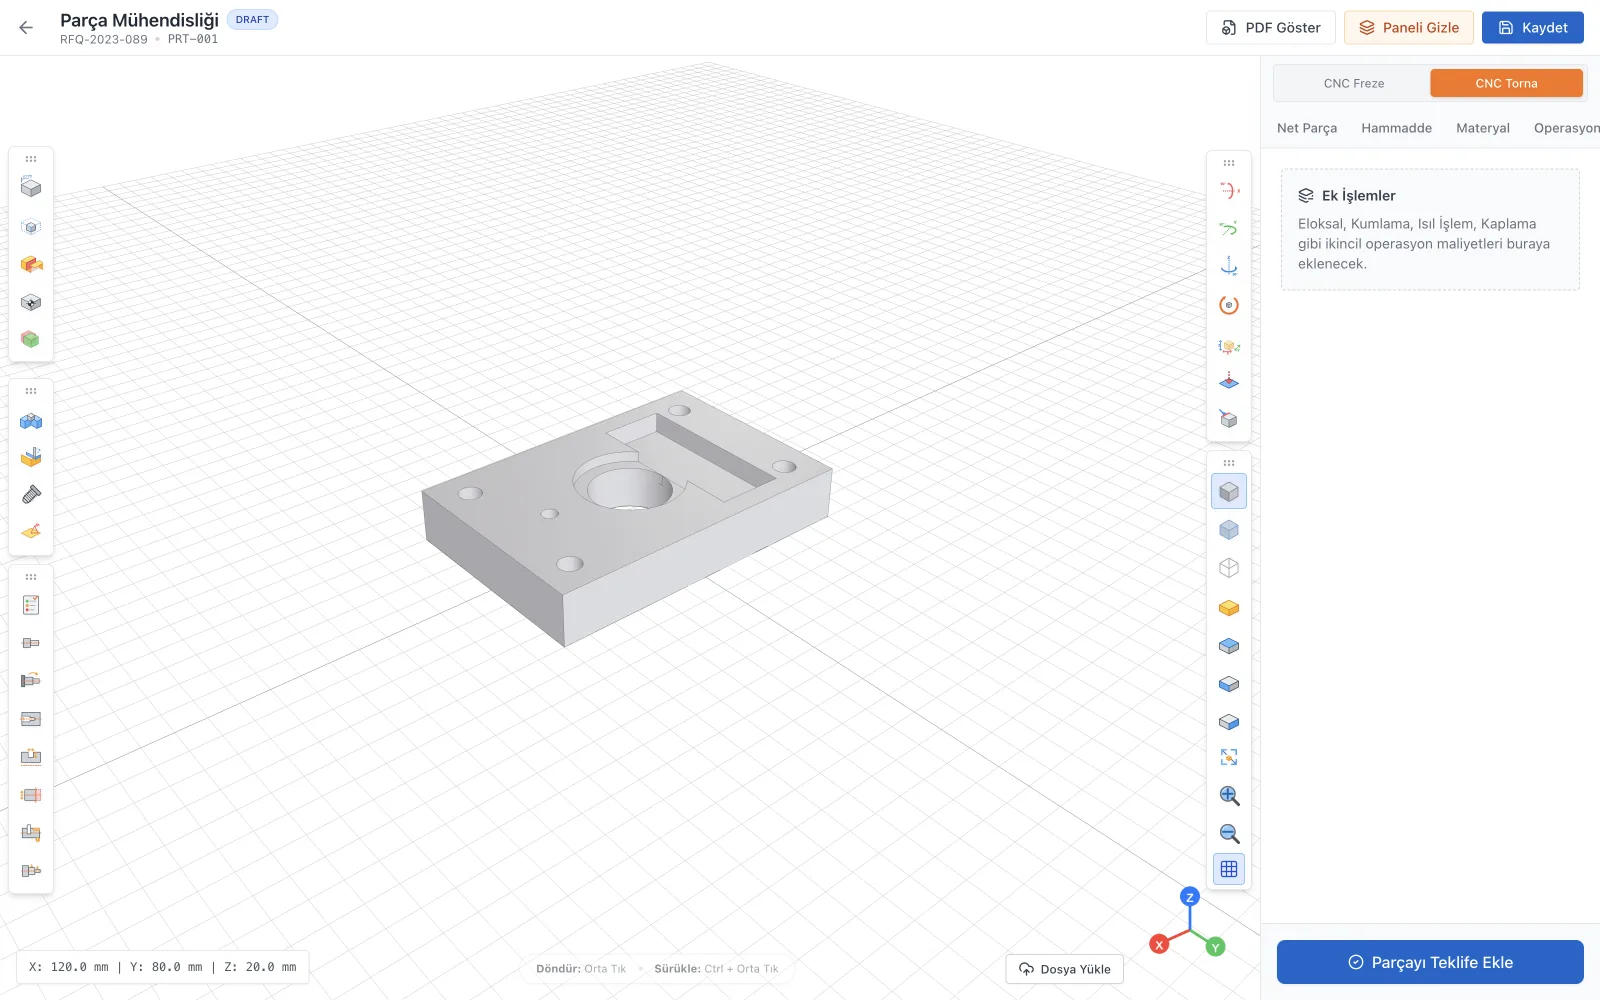This screenshot has width=1600, height=1000.
Task: Click the top left toolbar drag handle
Action: click(31, 159)
